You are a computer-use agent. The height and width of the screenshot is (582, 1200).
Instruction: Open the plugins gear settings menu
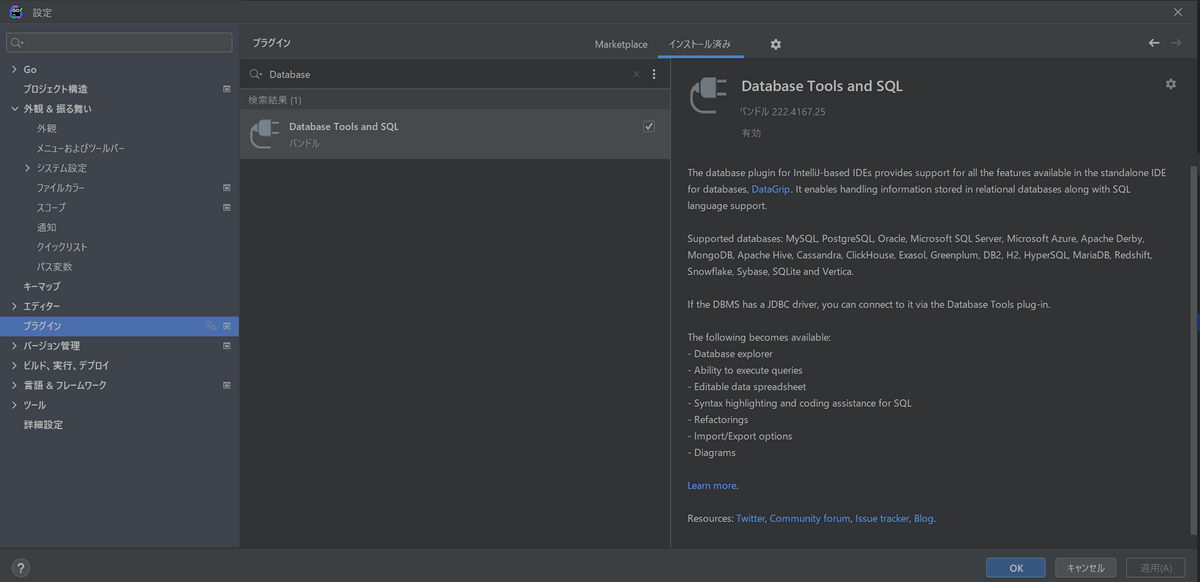tap(775, 44)
